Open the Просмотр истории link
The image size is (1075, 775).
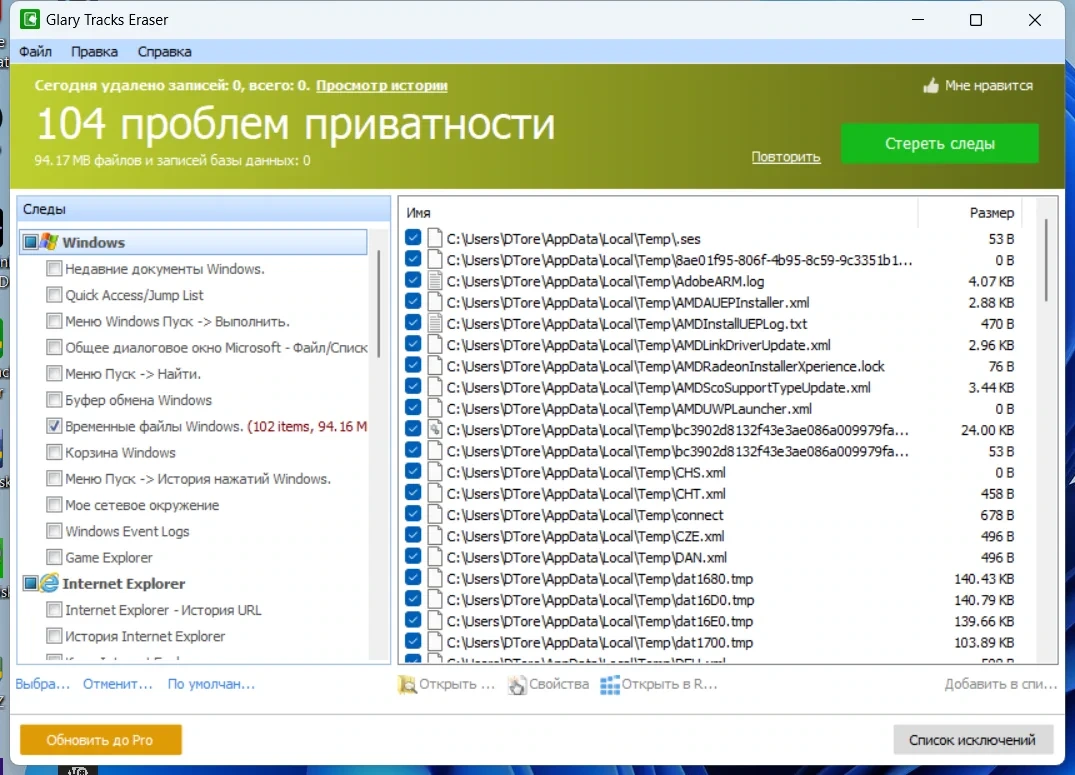tap(382, 86)
